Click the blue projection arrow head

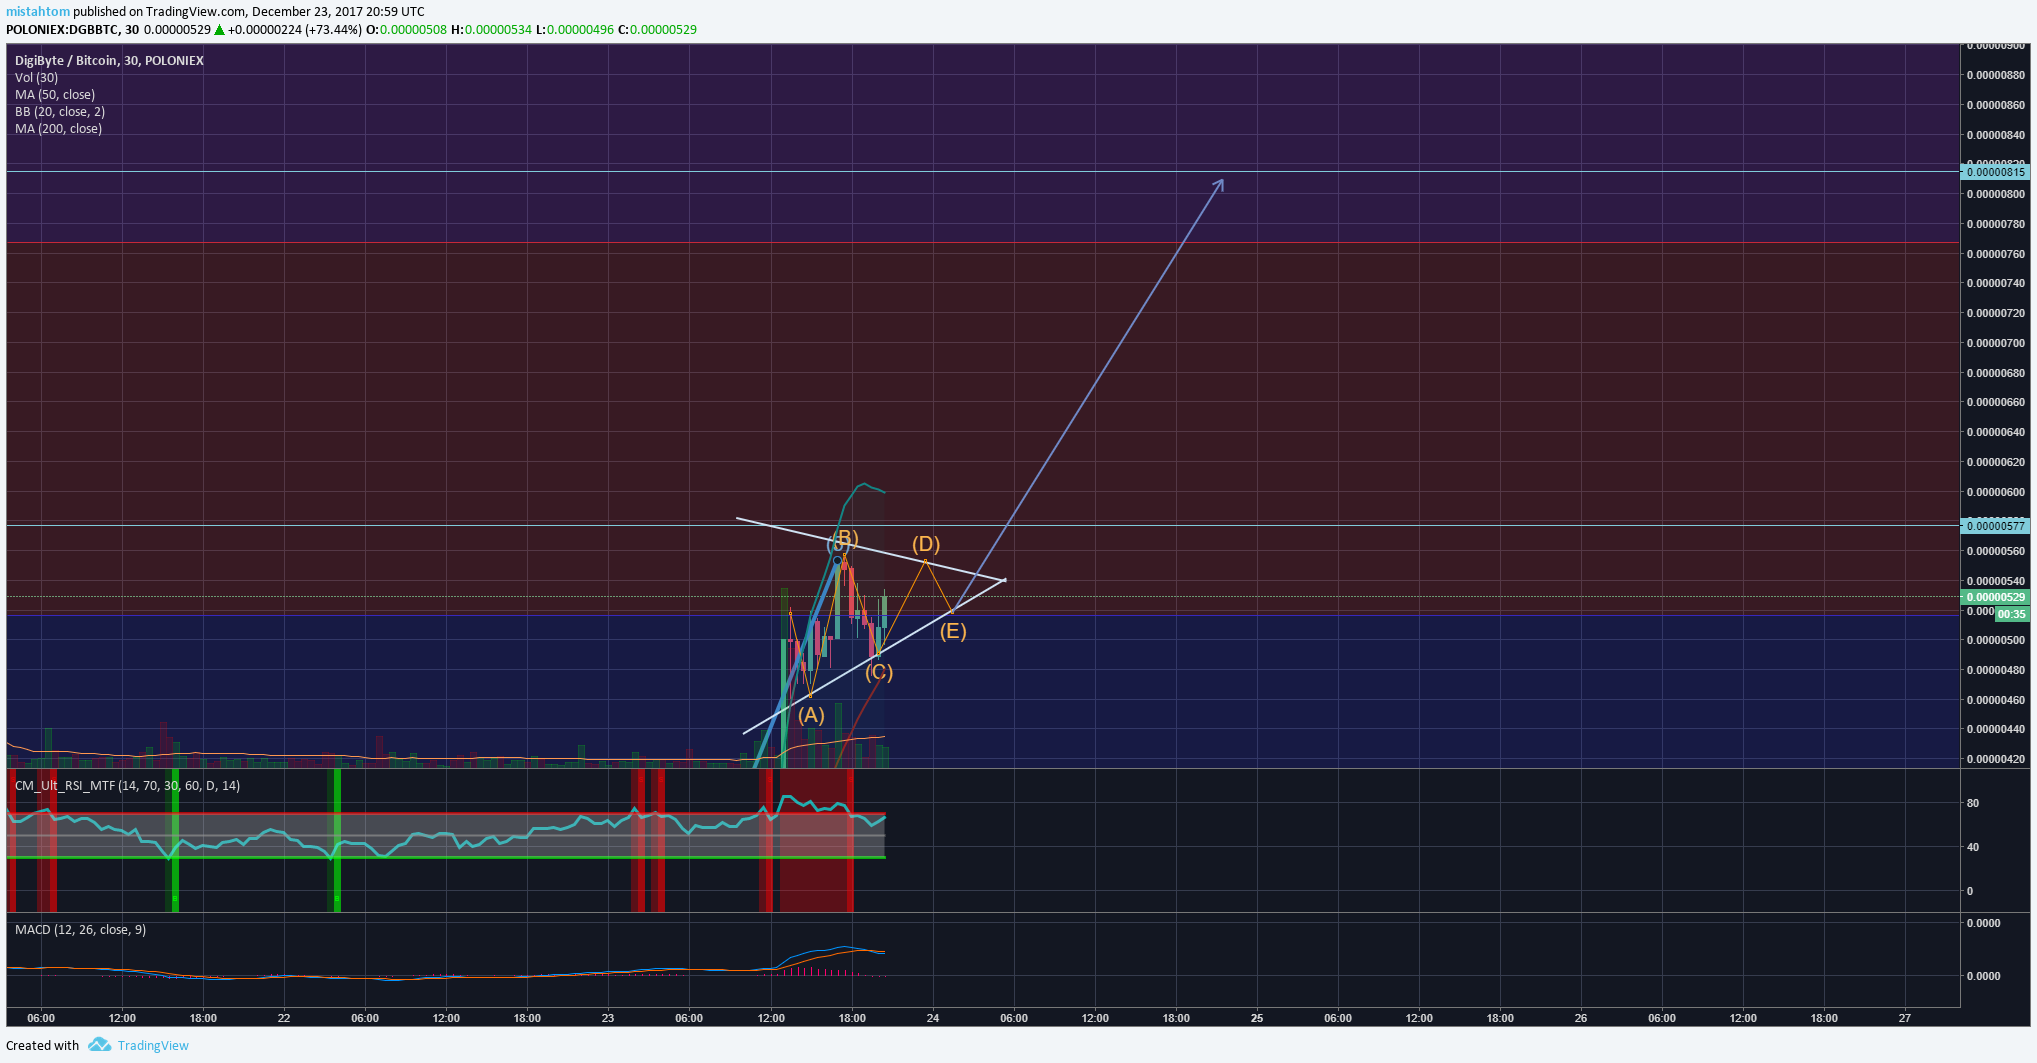1219,185
